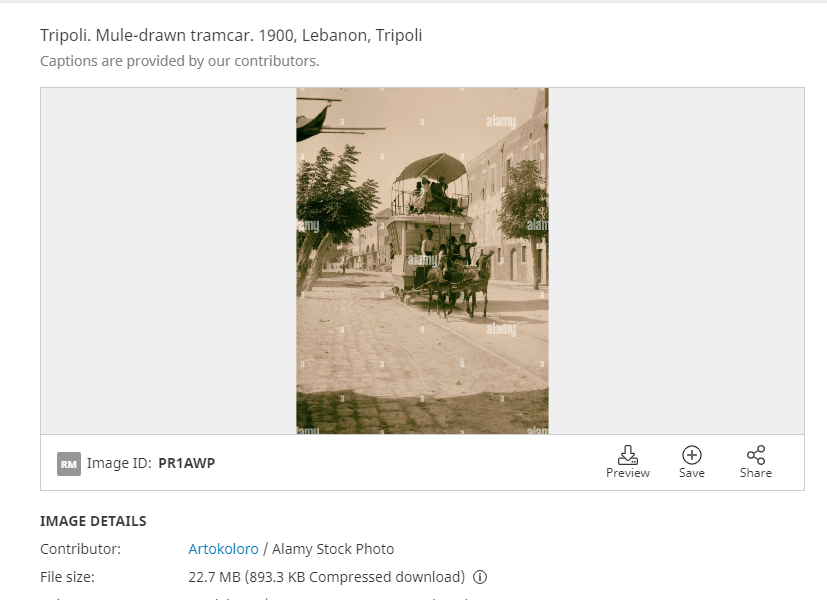The image size is (827, 600).
Task: Click the RM license badge
Action: tap(69, 464)
